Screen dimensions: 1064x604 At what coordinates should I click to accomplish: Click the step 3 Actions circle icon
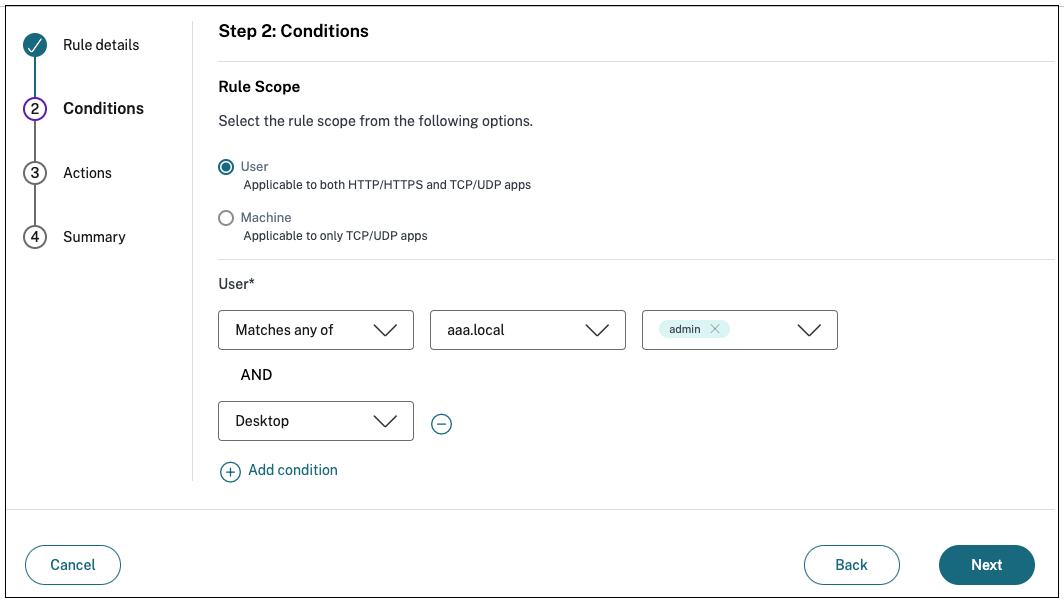tap(35, 173)
